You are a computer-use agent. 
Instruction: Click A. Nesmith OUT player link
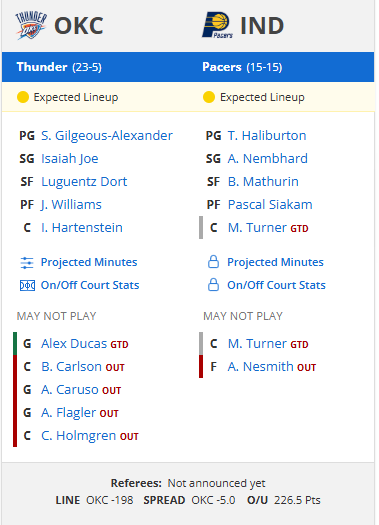272,367
